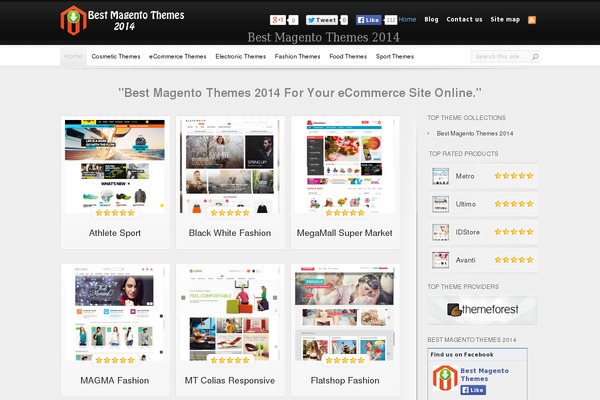The image size is (600, 400).
Task: Open the Flatshop Fashion title link
Action: coord(345,380)
